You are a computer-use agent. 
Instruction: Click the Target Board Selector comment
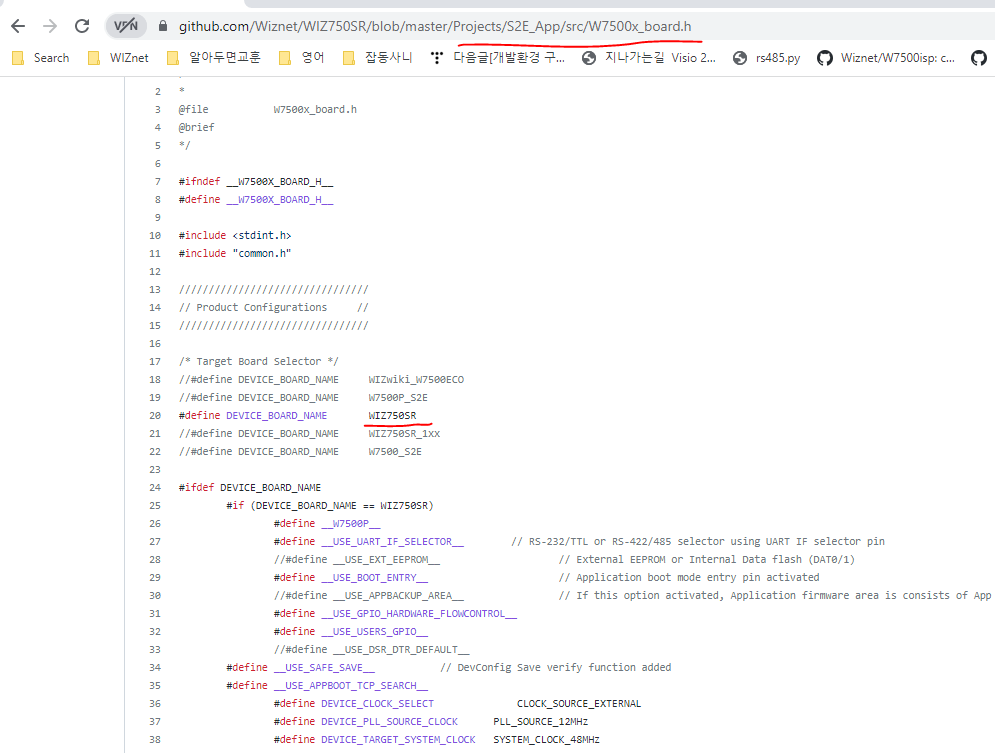[258, 362]
